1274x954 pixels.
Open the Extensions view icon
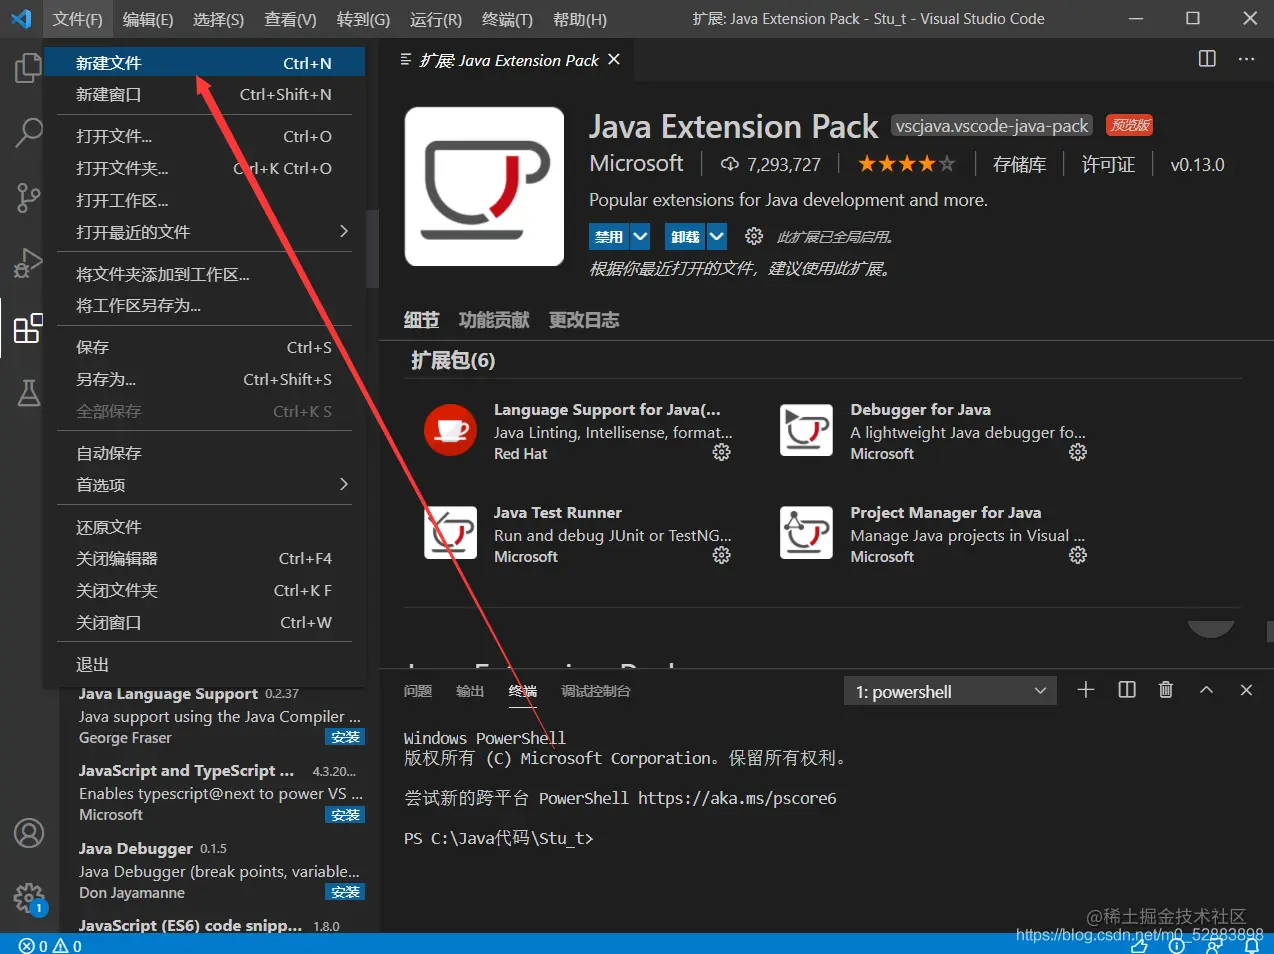28,328
